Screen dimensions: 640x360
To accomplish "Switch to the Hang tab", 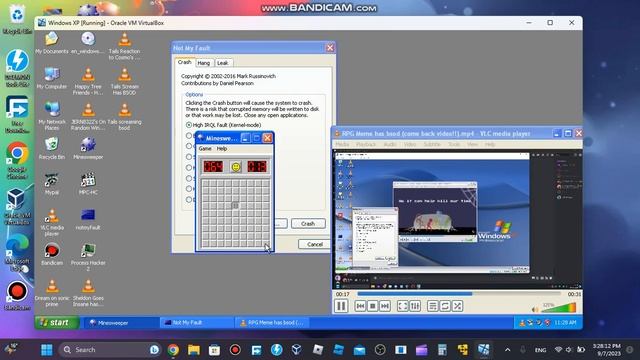I will pyautogui.click(x=203, y=63).
